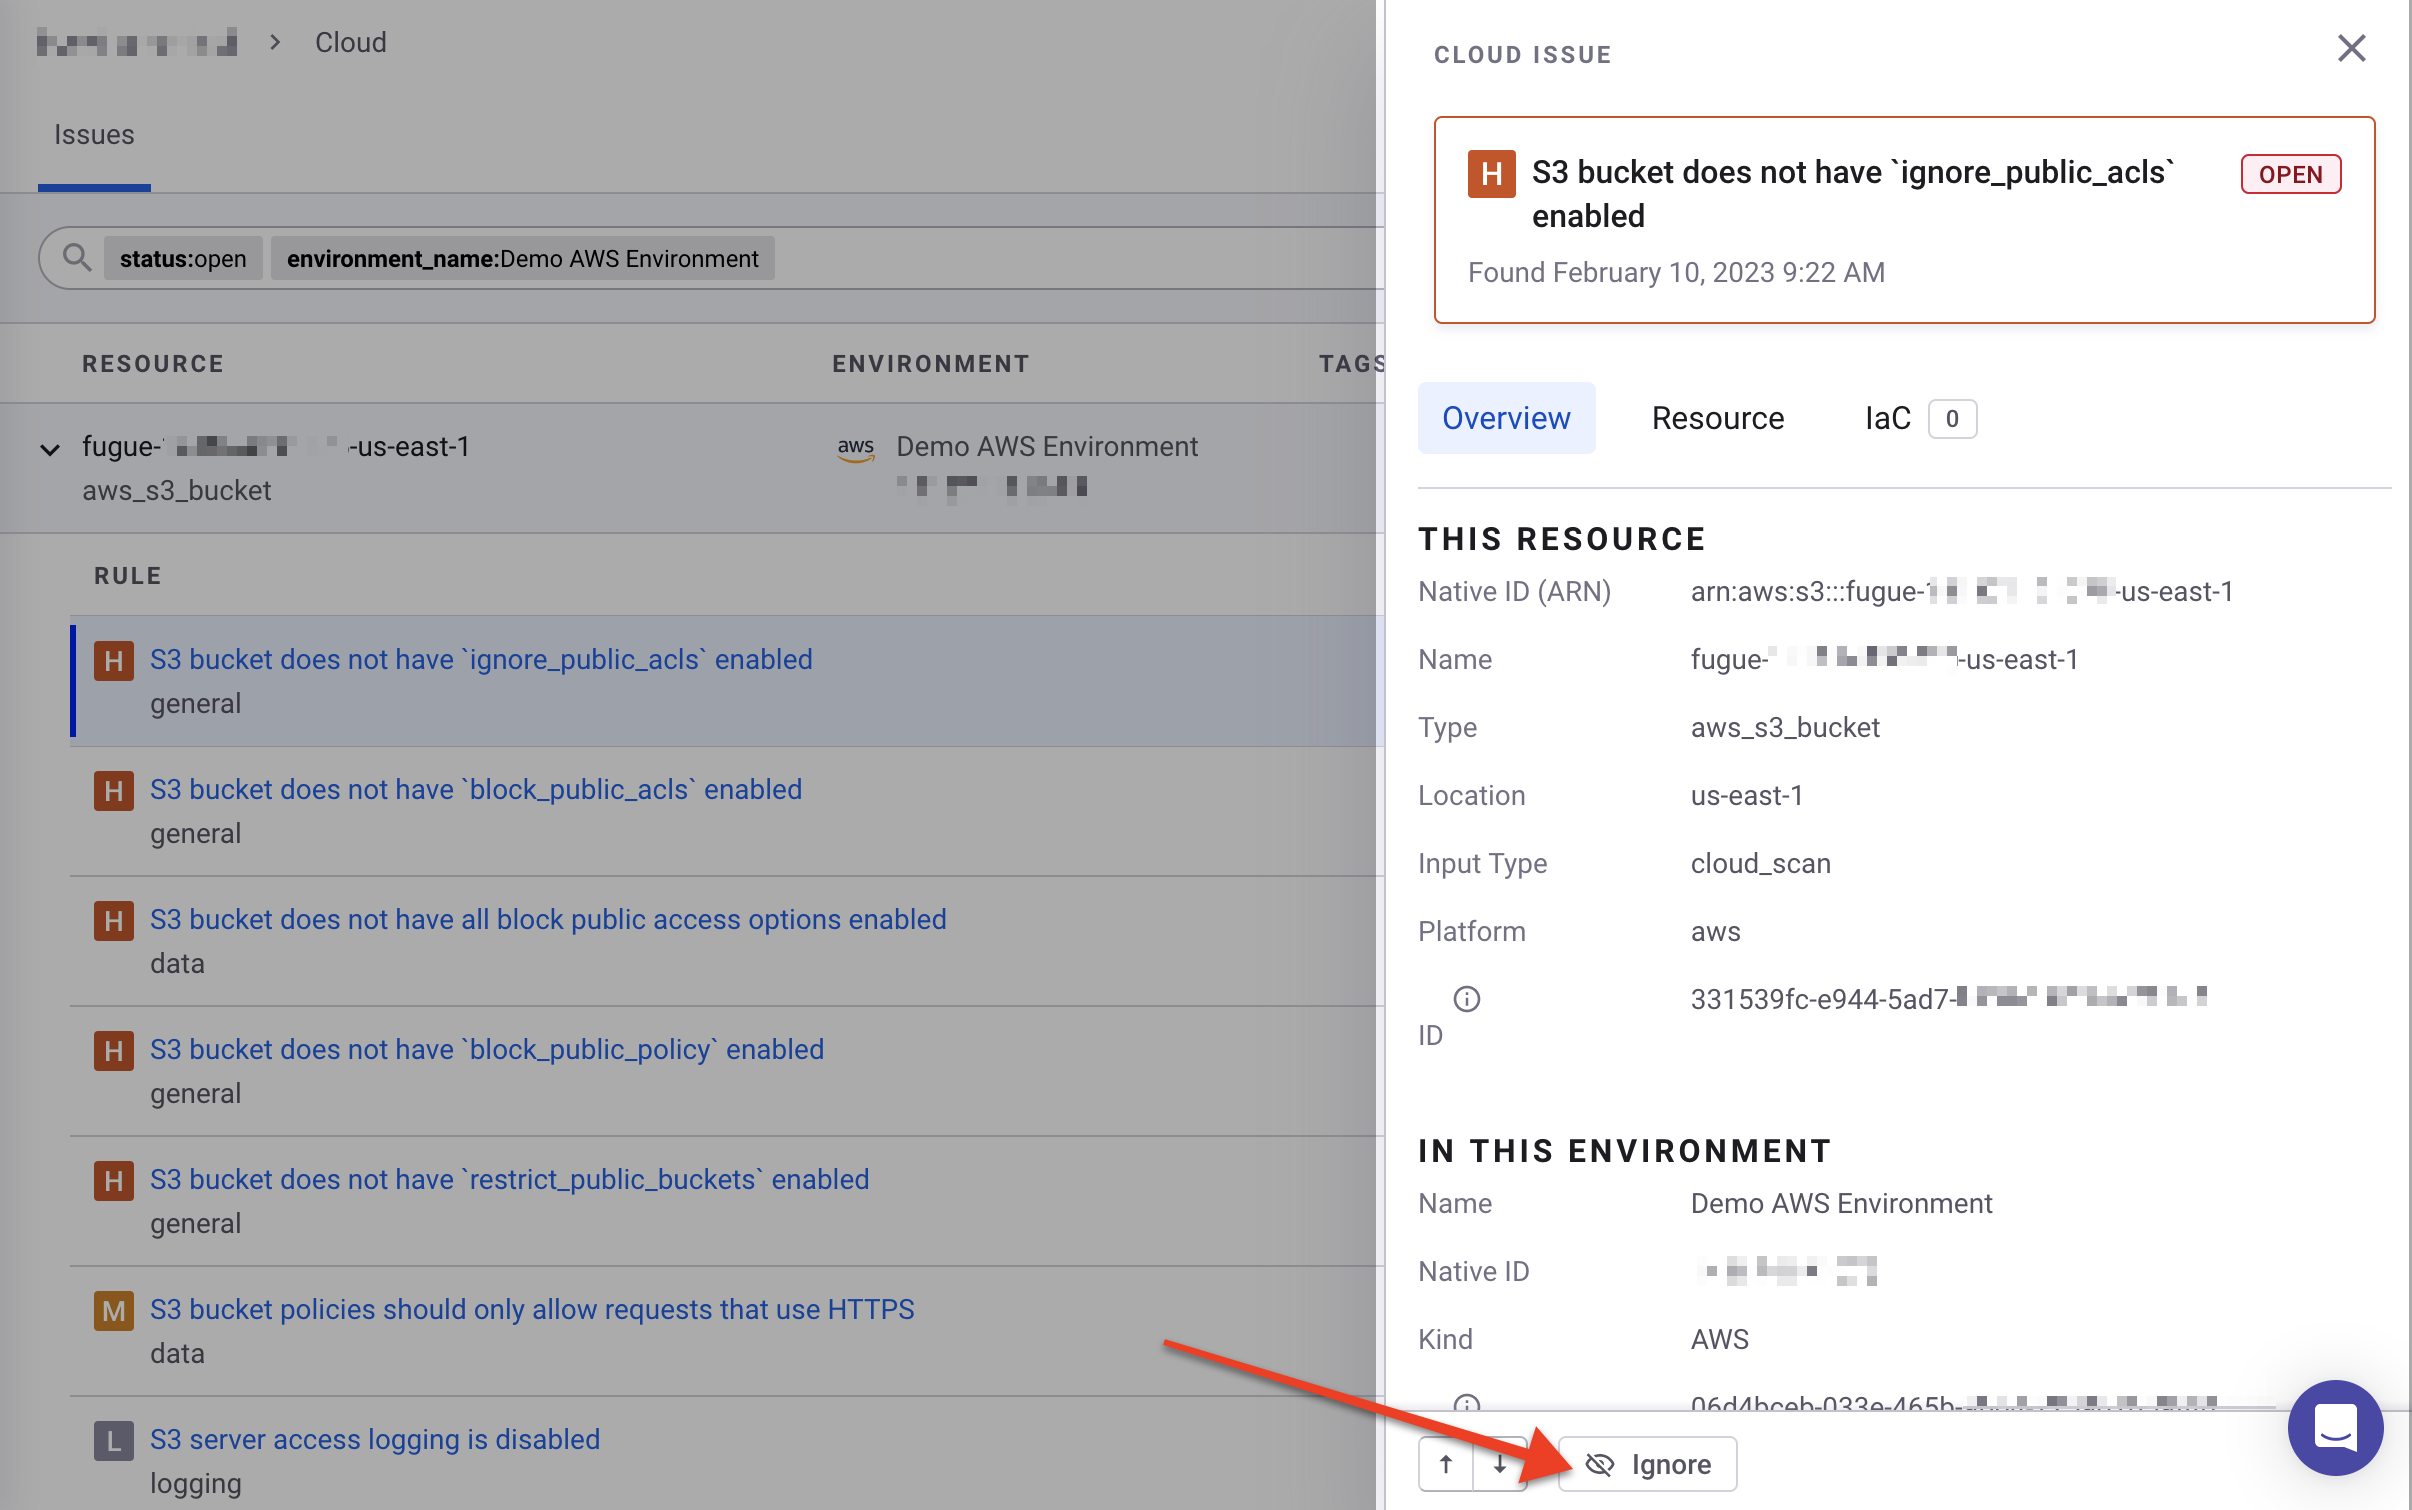Screen dimensions: 2412x1510
Task: Open S3 server access logging is disabled
Action: pyautogui.click(x=375, y=1439)
